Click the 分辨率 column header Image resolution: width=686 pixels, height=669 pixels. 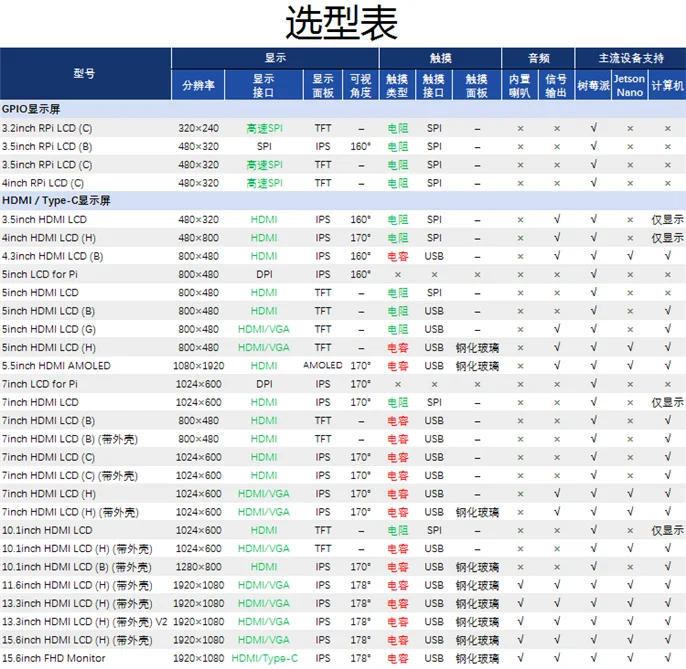tap(198, 84)
